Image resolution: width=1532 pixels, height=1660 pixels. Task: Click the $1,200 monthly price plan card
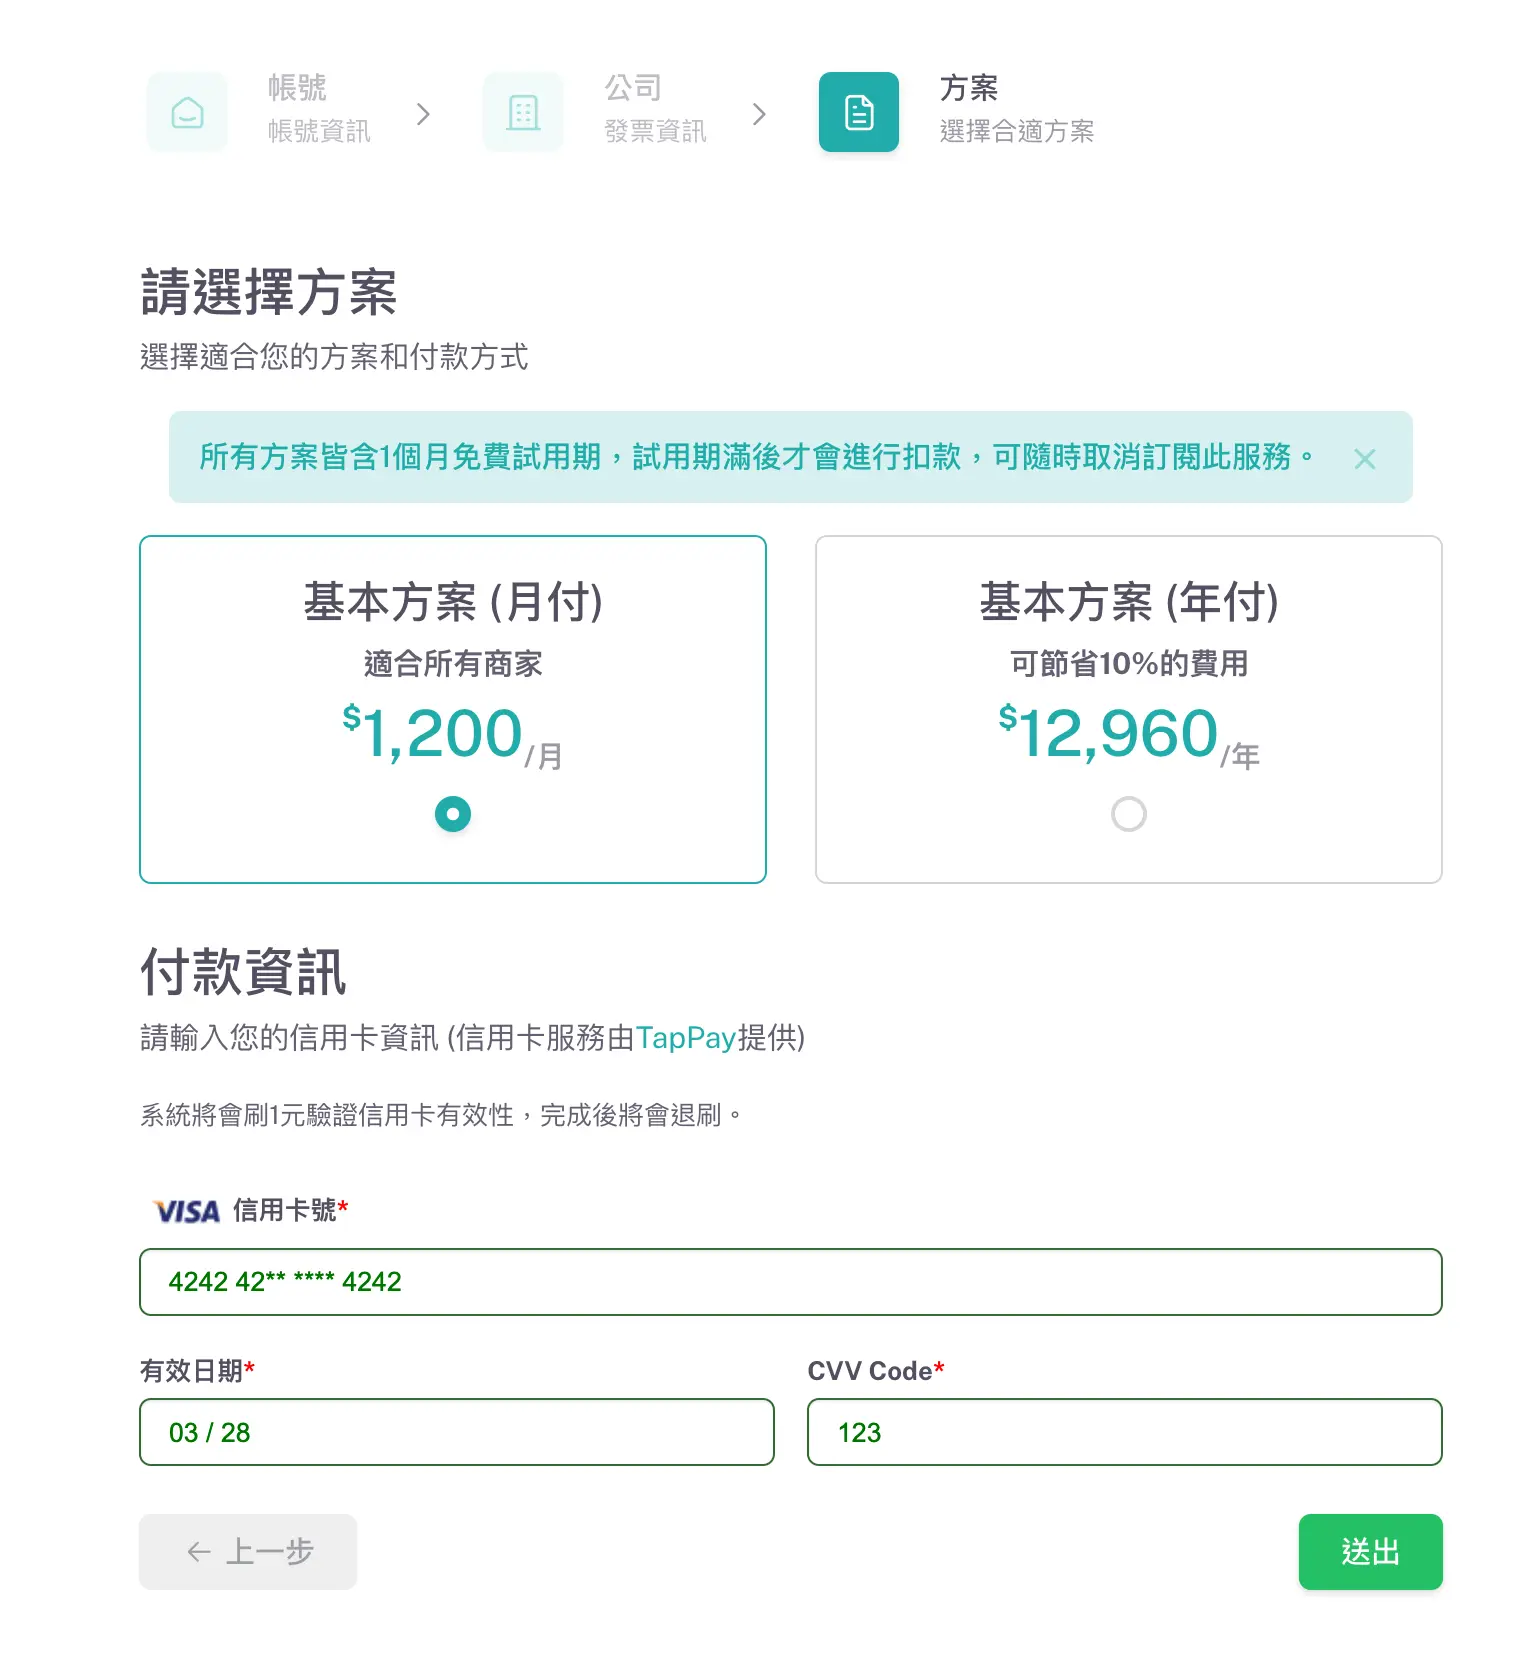[452, 708]
